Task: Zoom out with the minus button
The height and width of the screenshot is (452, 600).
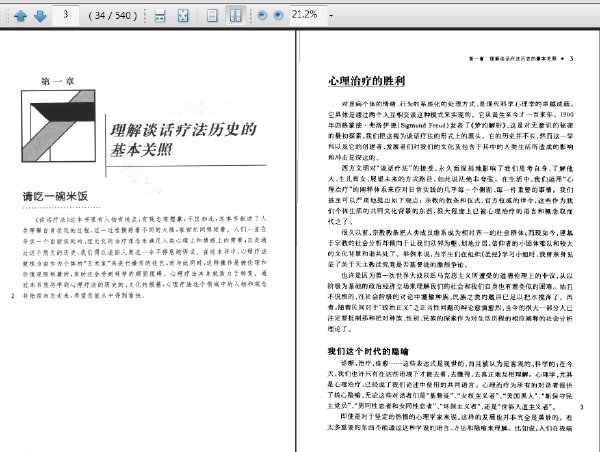Action: (262, 15)
